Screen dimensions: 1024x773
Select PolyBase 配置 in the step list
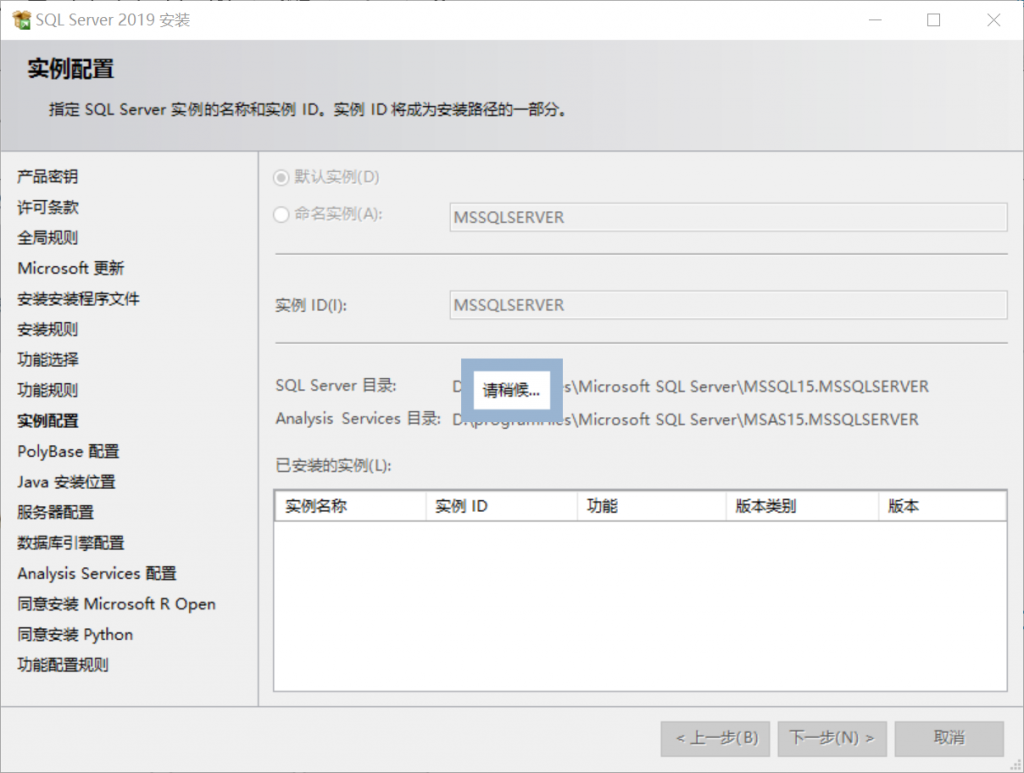tap(68, 451)
